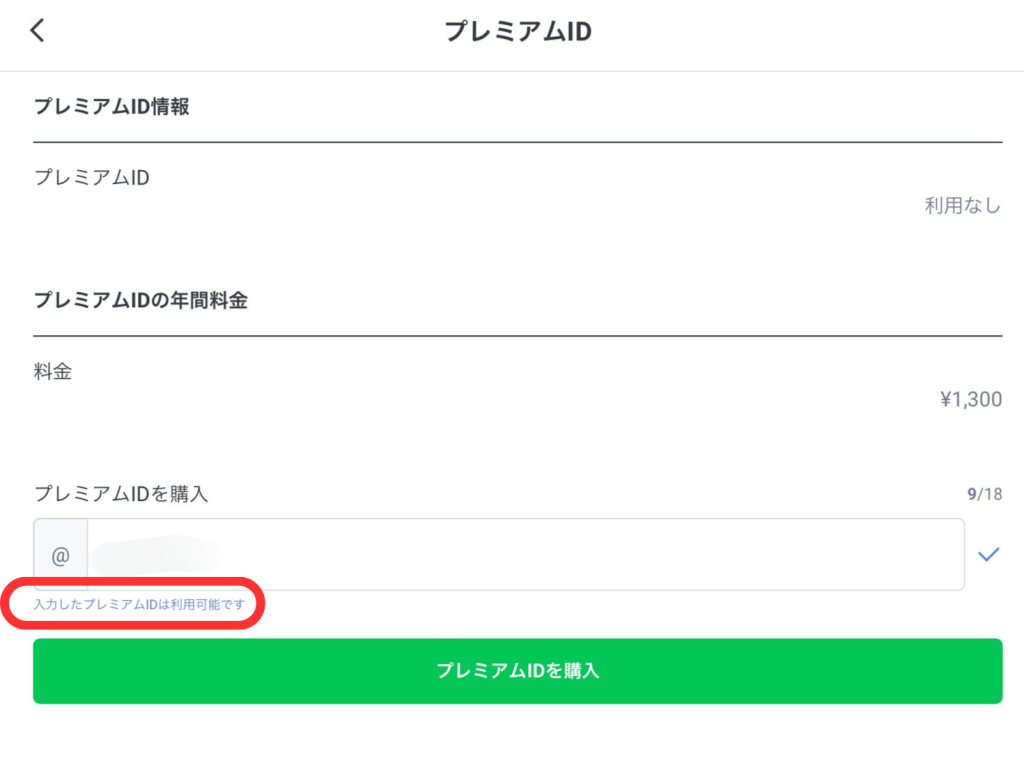Tap the back chevron to leave プレミアムID screen
Image resolution: width=1024 pixels, height=770 pixels.
tap(37, 30)
